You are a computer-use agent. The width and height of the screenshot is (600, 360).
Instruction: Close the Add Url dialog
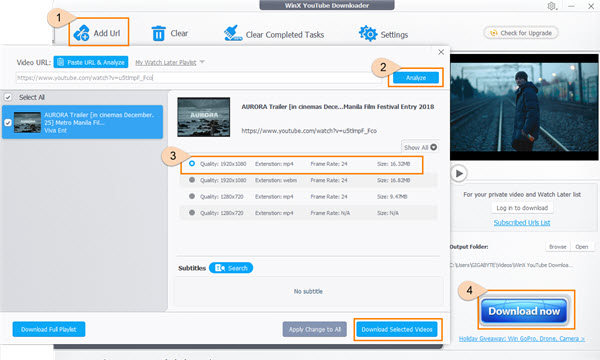(x=441, y=52)
